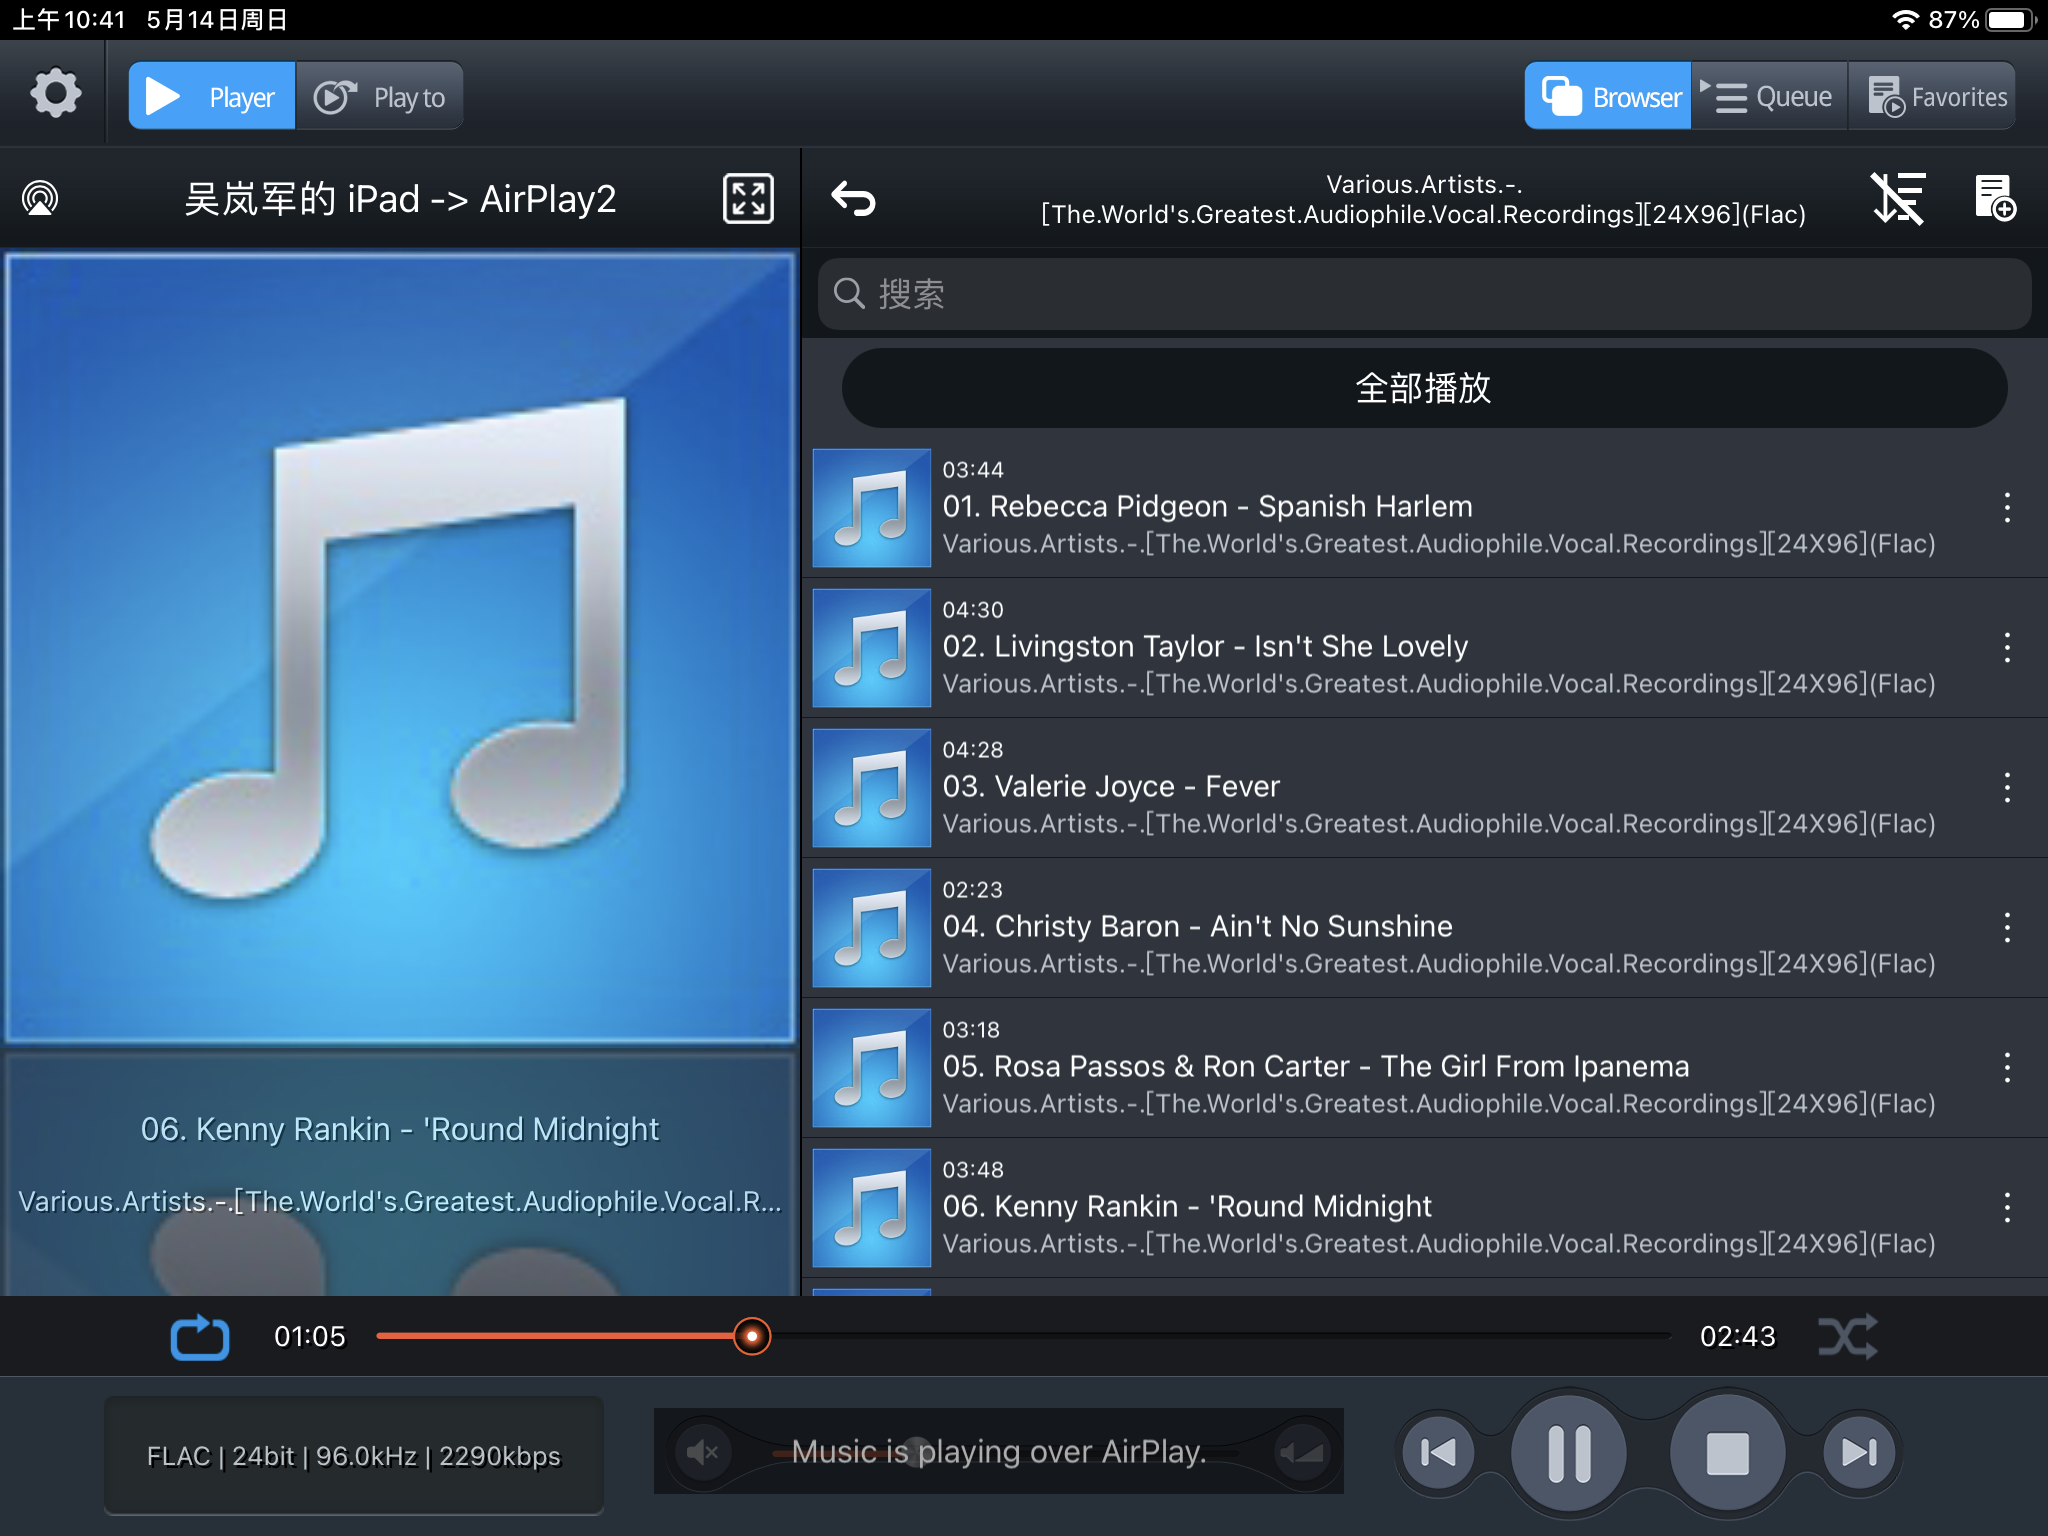Tap thumbnail of 'Round Midnight list row
The width and height of the screenshot is (2048, 1536).
(871, 1208)
